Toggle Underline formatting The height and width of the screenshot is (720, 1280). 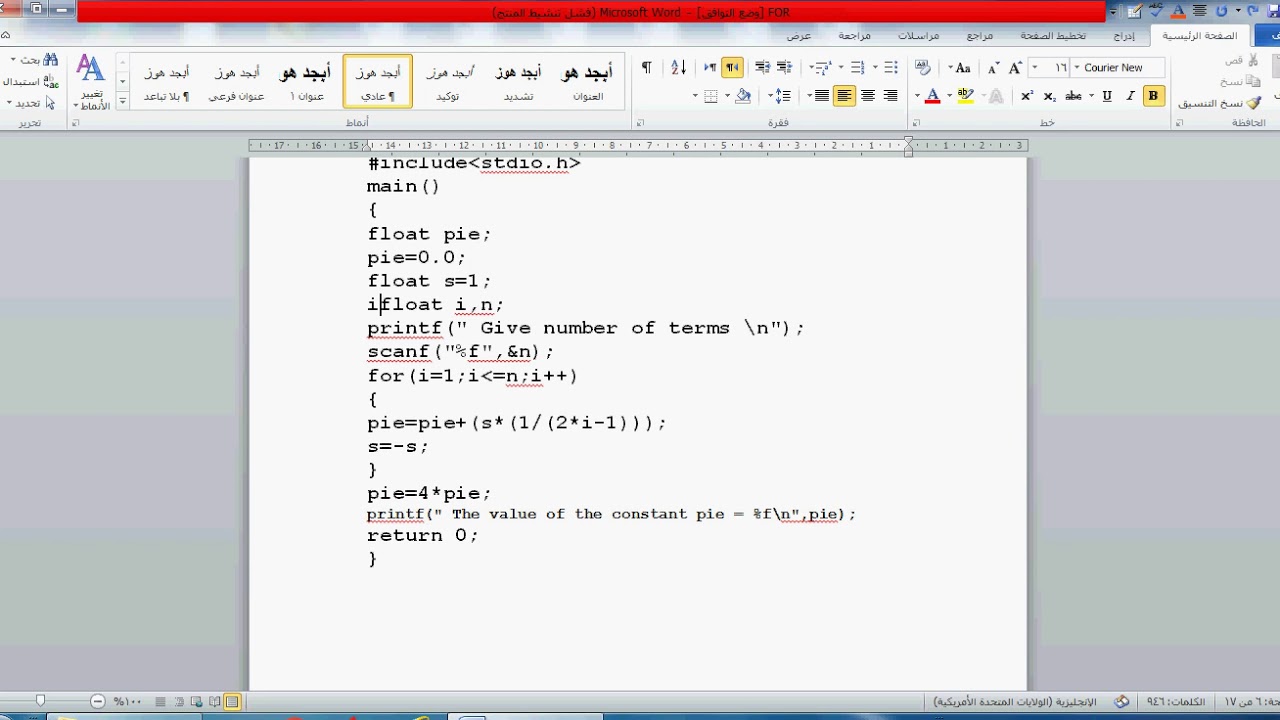tap(1107, 96)
